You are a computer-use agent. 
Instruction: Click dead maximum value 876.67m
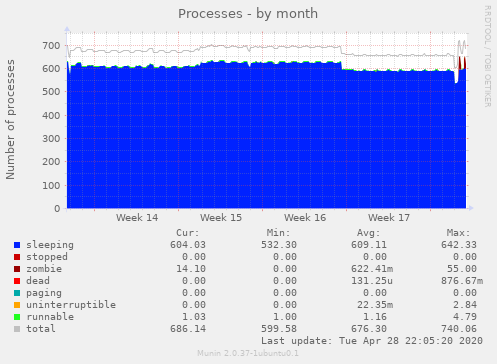pyautogui.click(x=462, y=281)
